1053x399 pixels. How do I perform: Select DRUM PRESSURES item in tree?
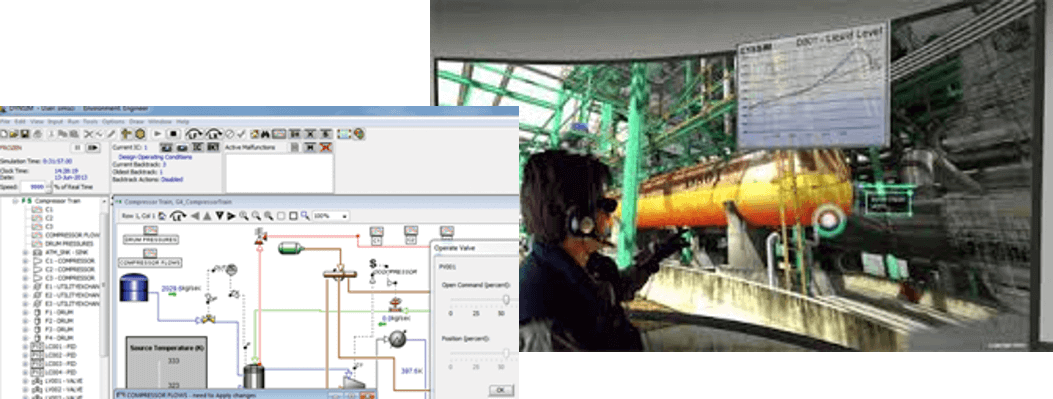click(x=68, y=244)
